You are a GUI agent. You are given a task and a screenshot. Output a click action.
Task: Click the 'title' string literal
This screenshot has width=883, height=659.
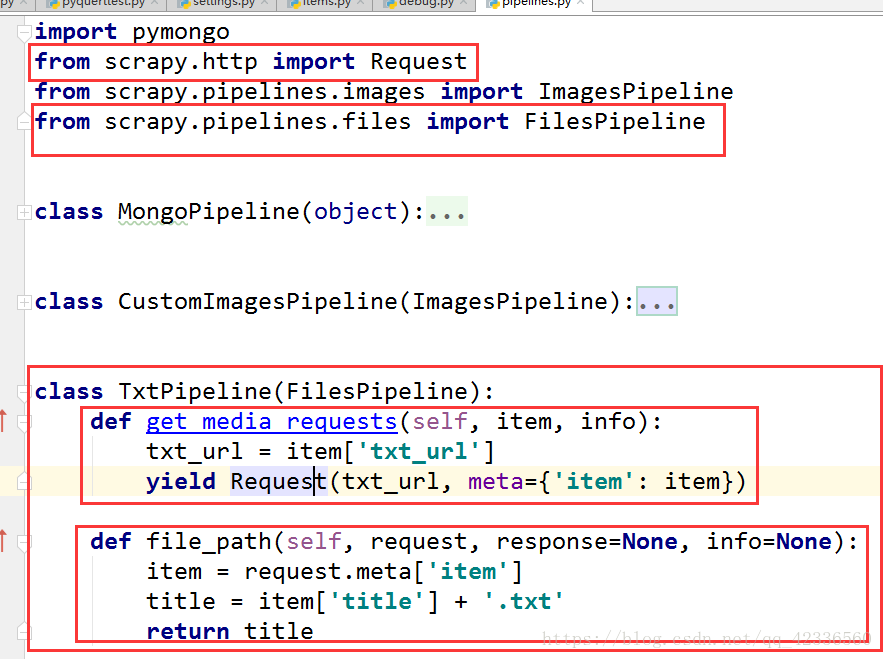377,602
